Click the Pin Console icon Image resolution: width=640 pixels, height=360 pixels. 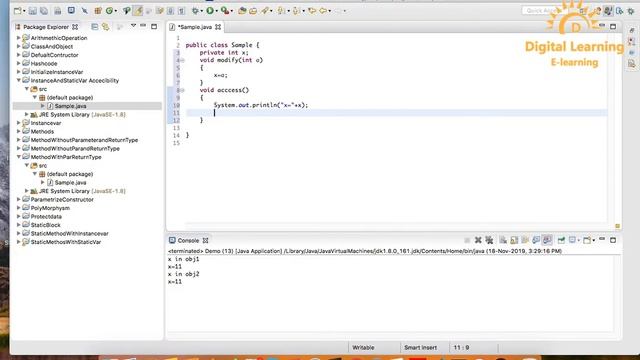pos(561,240)
